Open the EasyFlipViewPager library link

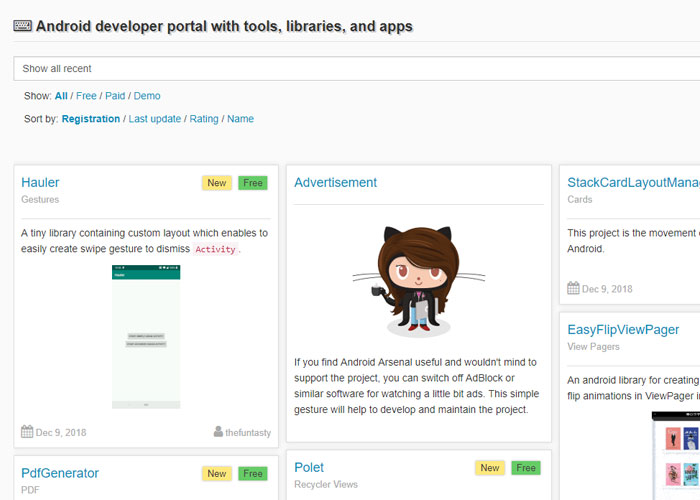(623, 329)
